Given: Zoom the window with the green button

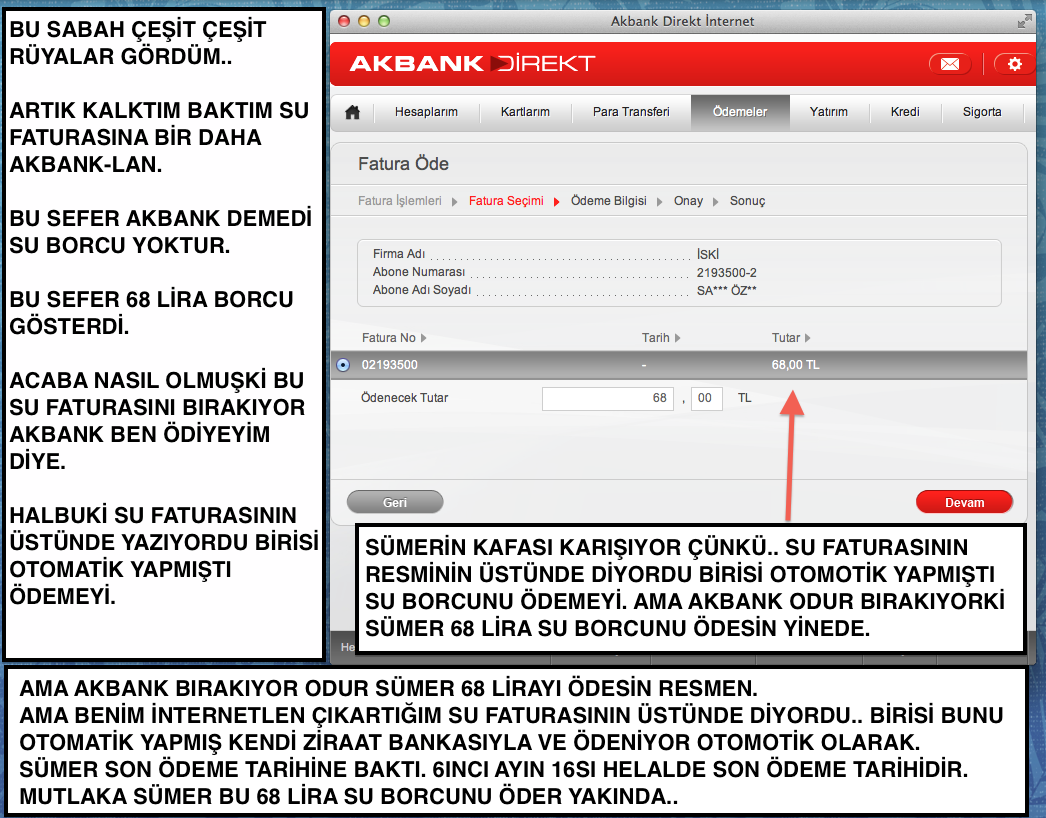Looking at the screenshot, I should point(384,21).
